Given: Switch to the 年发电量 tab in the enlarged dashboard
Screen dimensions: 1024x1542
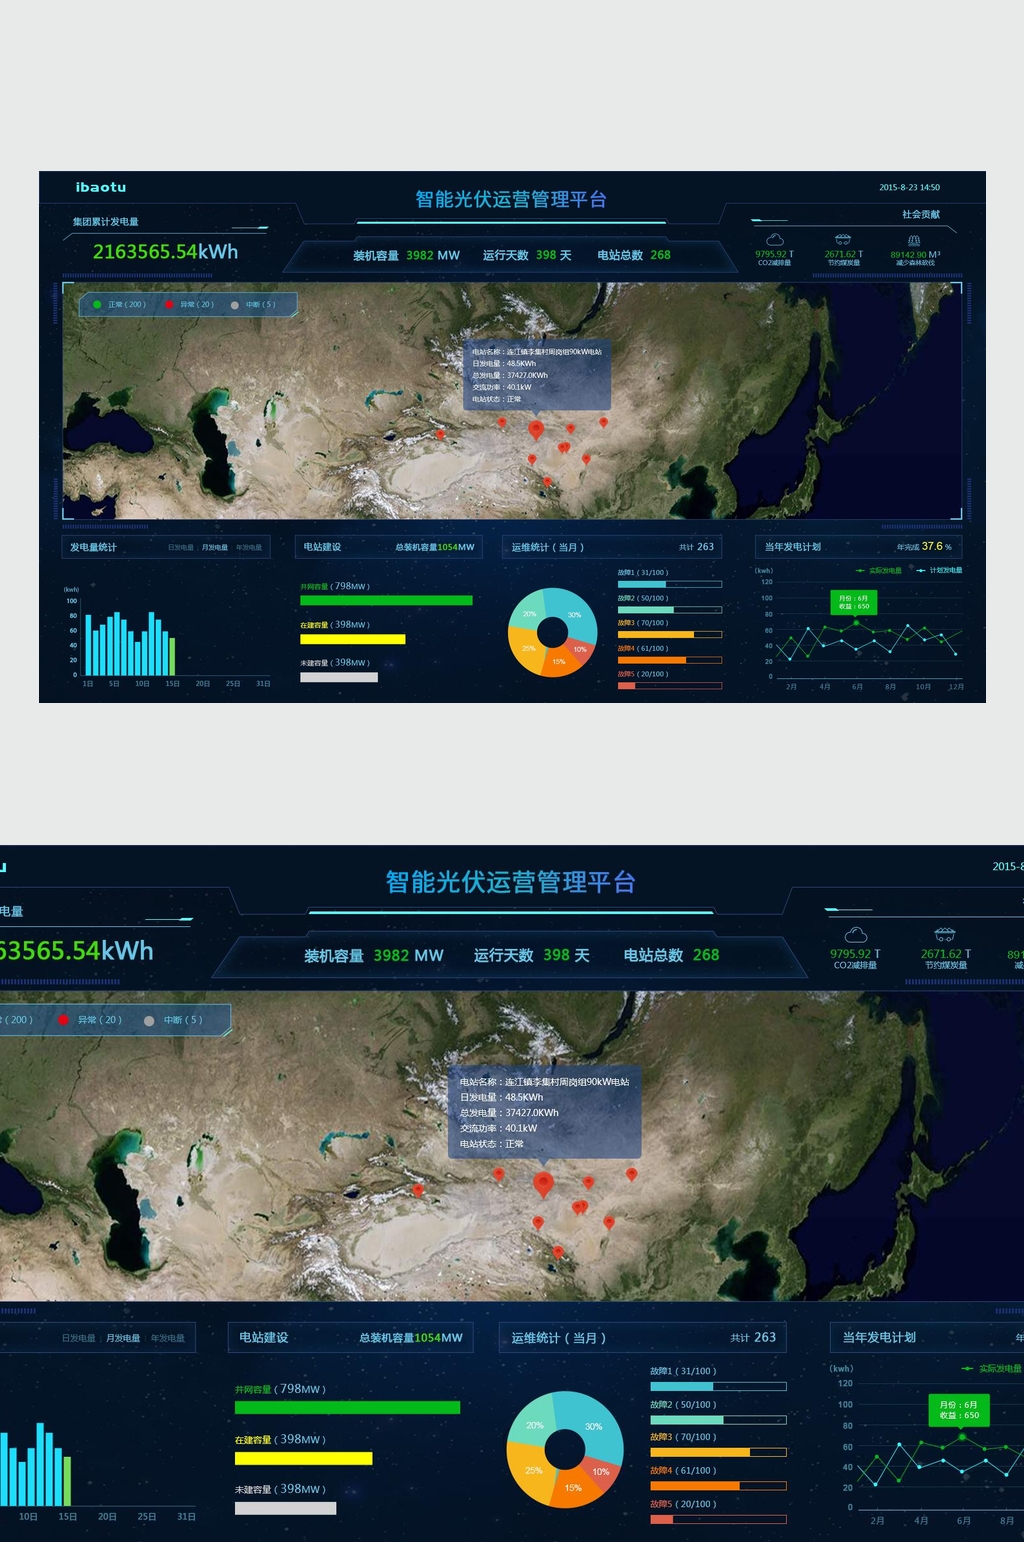Looking at the screenshot, I should point(168,1338).
